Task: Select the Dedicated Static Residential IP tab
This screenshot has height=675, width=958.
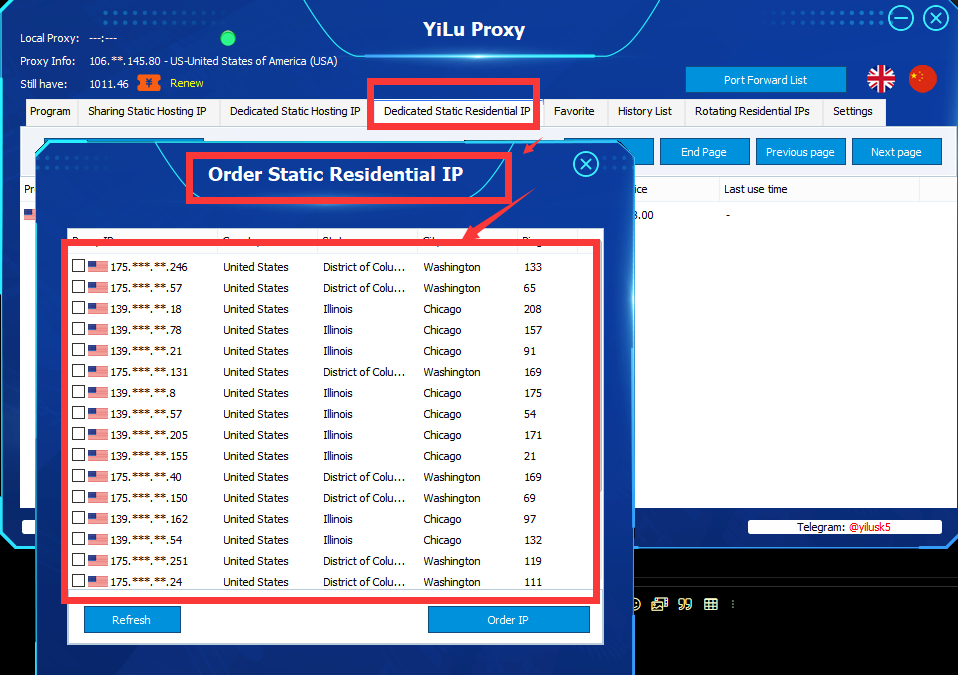Action: click(456, 112)
